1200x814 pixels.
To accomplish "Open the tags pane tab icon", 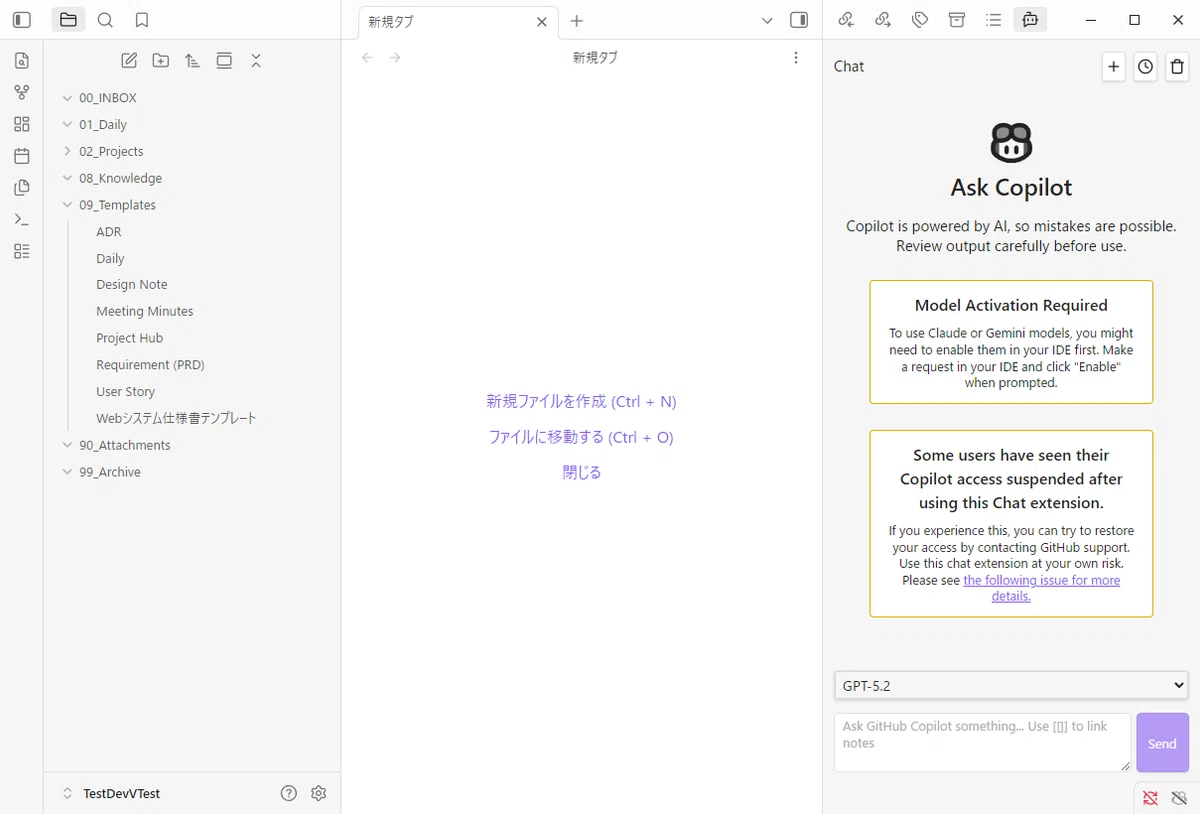I will [x=920, y=20].
